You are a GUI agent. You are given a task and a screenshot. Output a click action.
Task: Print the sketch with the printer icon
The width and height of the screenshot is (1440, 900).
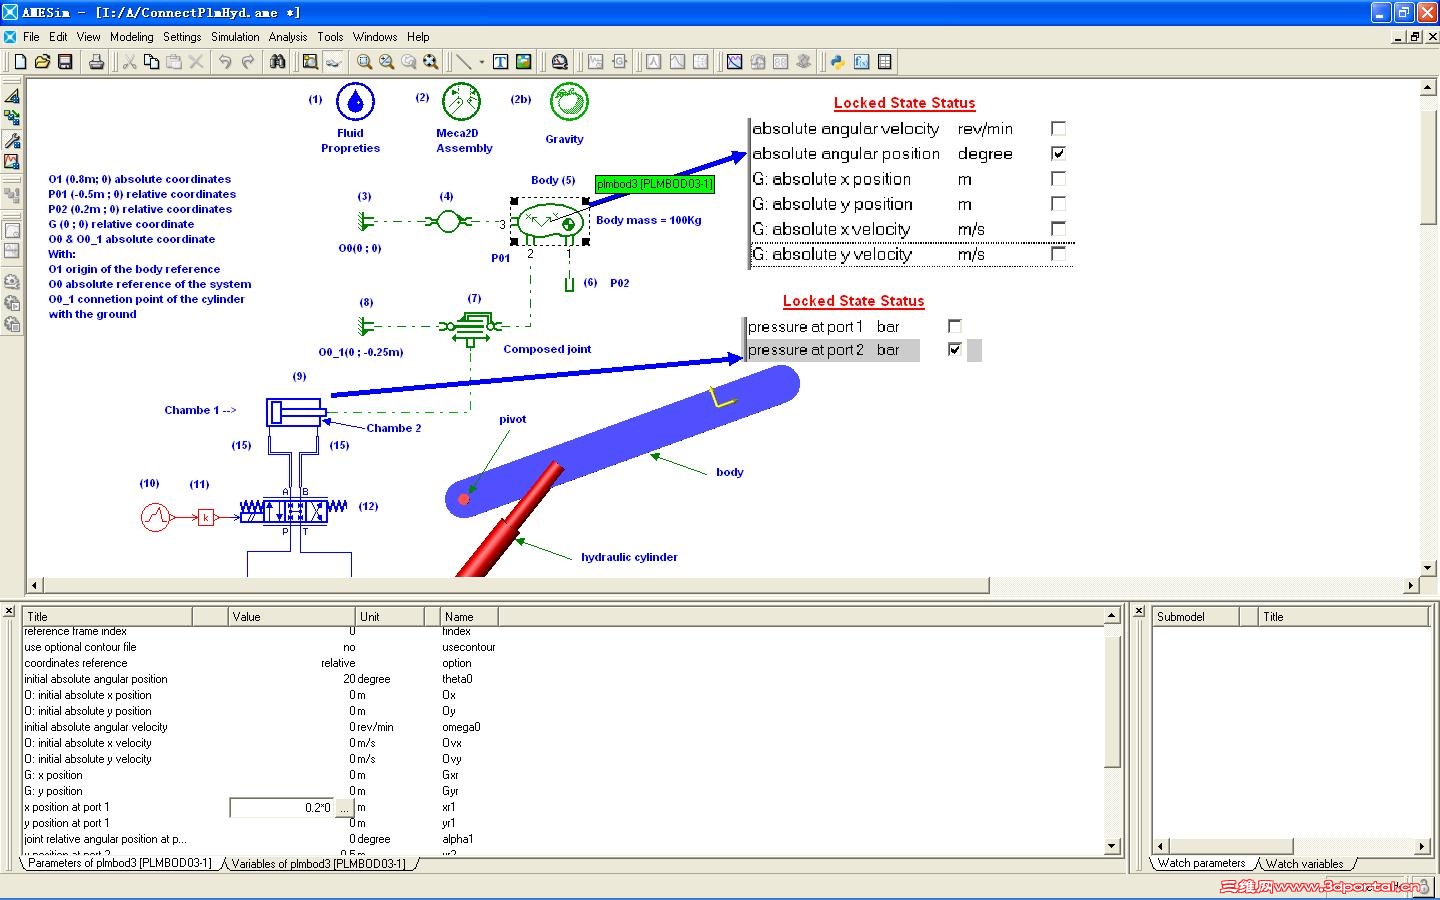[x=96, y=62]
